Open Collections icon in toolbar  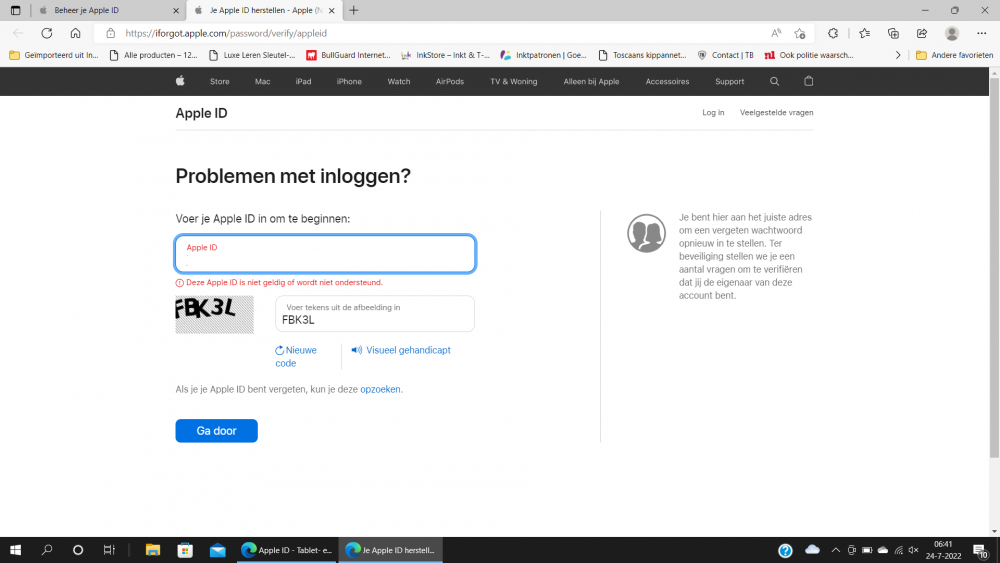point(893,33)
